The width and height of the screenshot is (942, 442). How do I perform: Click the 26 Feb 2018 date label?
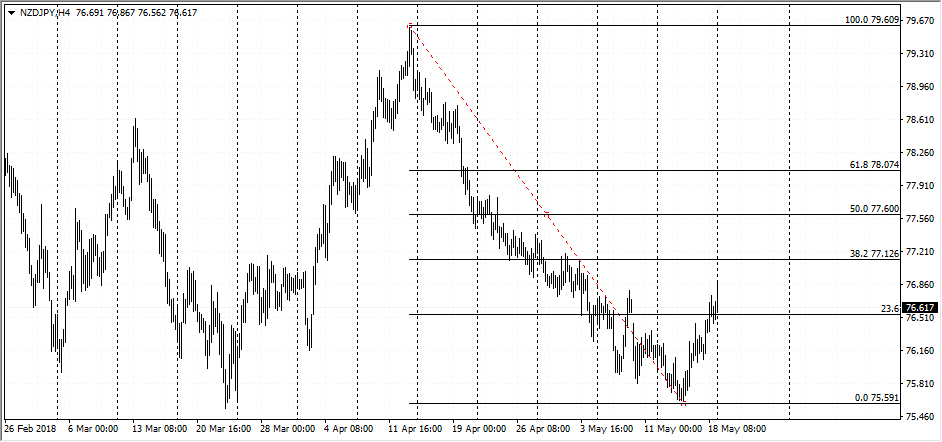[29, 428]
